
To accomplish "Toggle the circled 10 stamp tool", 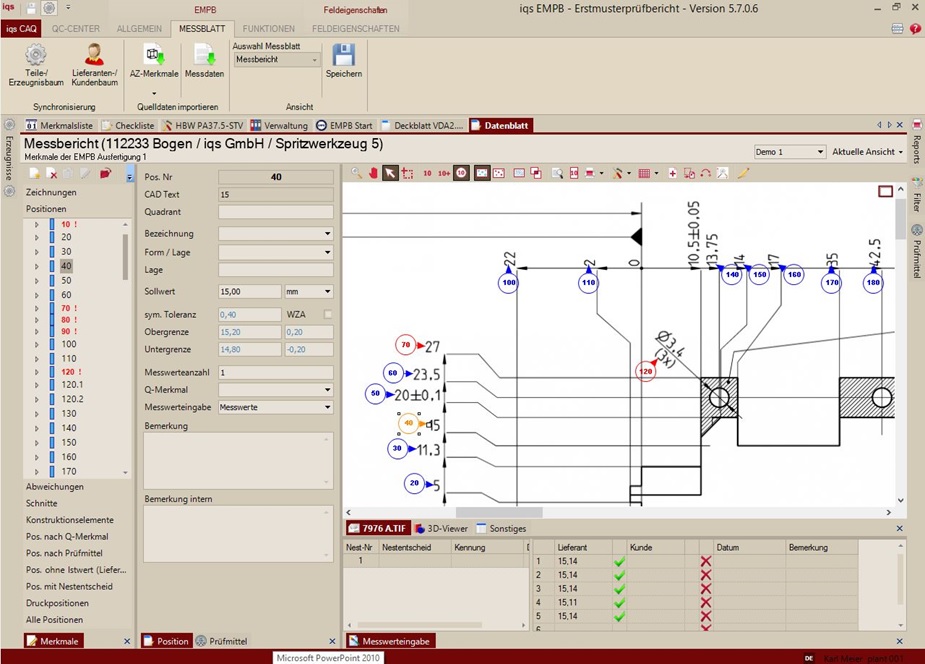I will 461,173.
